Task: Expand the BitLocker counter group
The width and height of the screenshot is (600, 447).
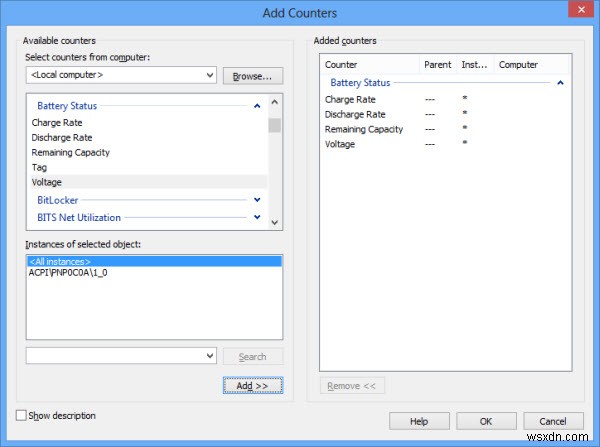Action: (x=257, y=200)
